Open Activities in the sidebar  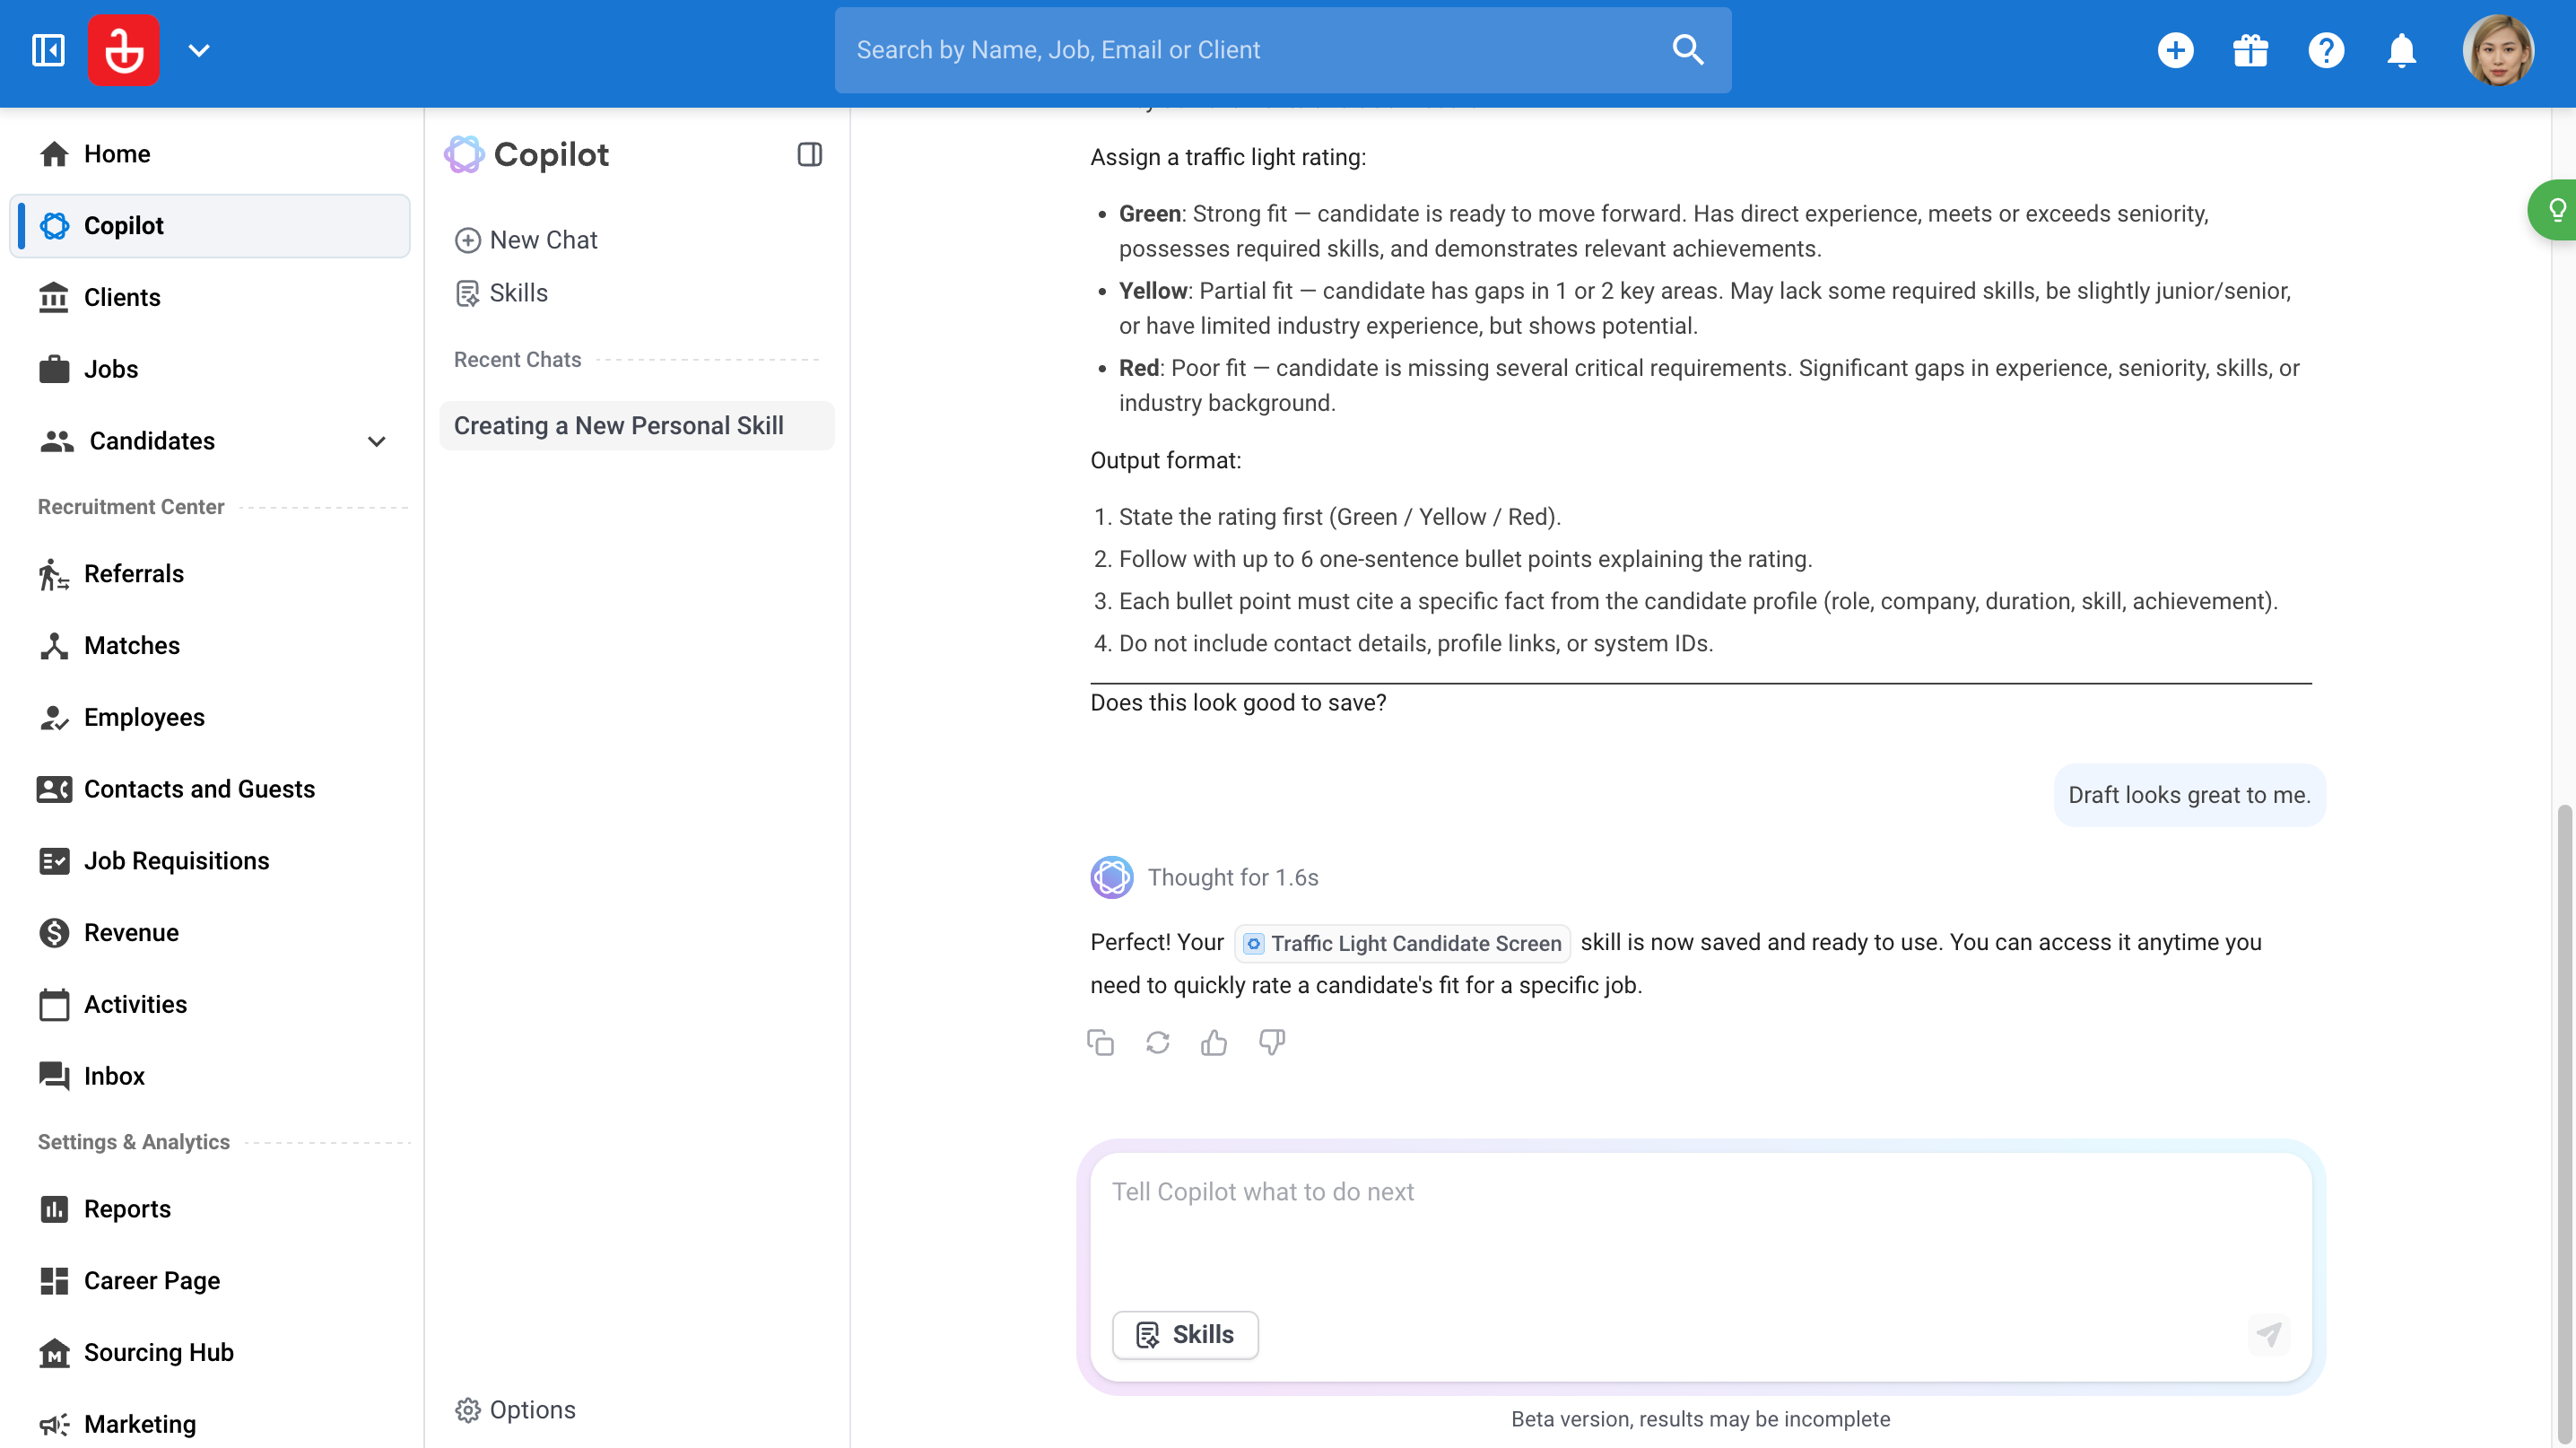(x=210, y=1005)
